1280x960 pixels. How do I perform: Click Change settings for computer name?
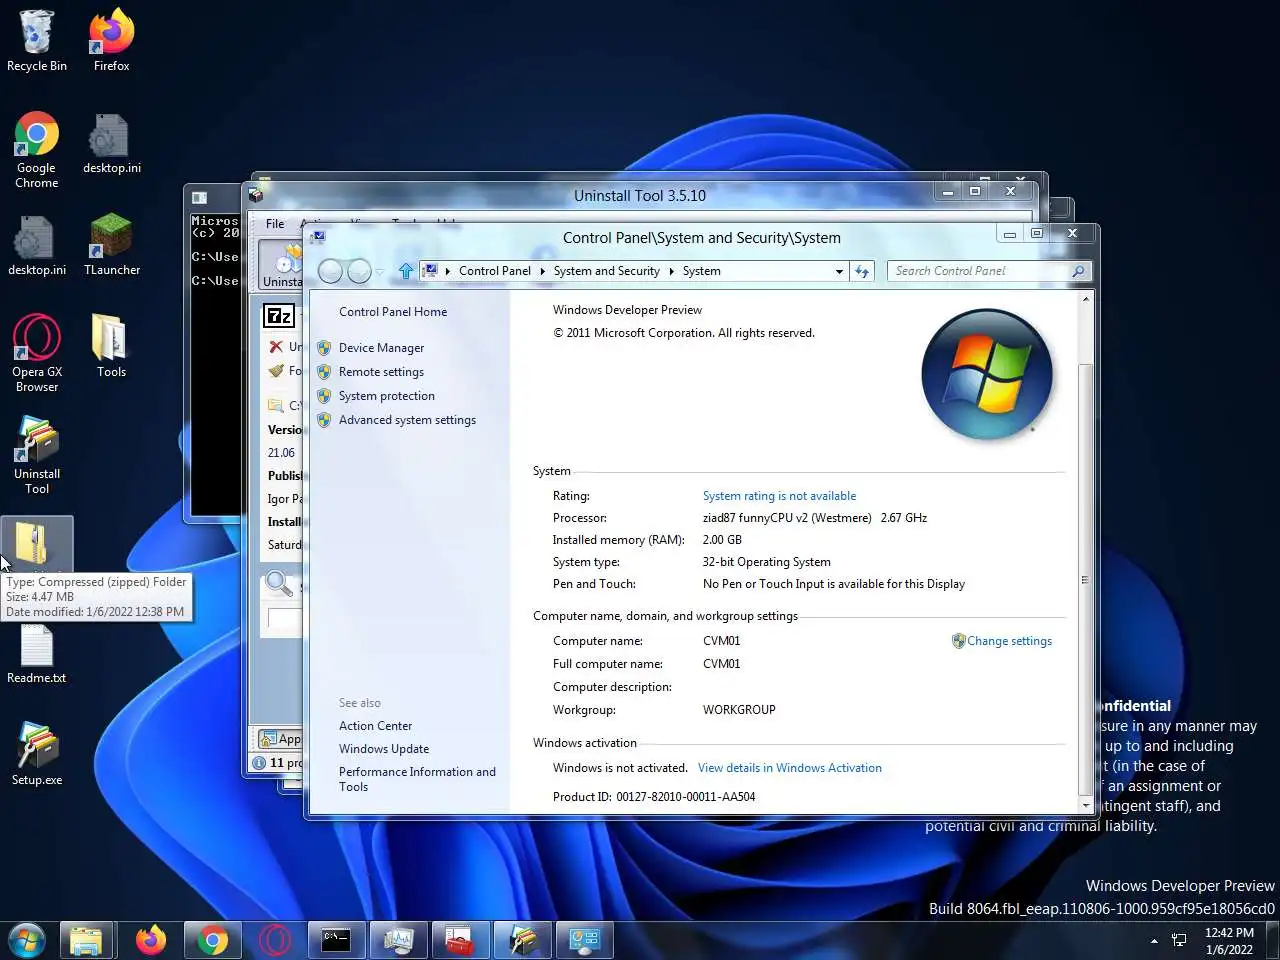coord(1009,641)
